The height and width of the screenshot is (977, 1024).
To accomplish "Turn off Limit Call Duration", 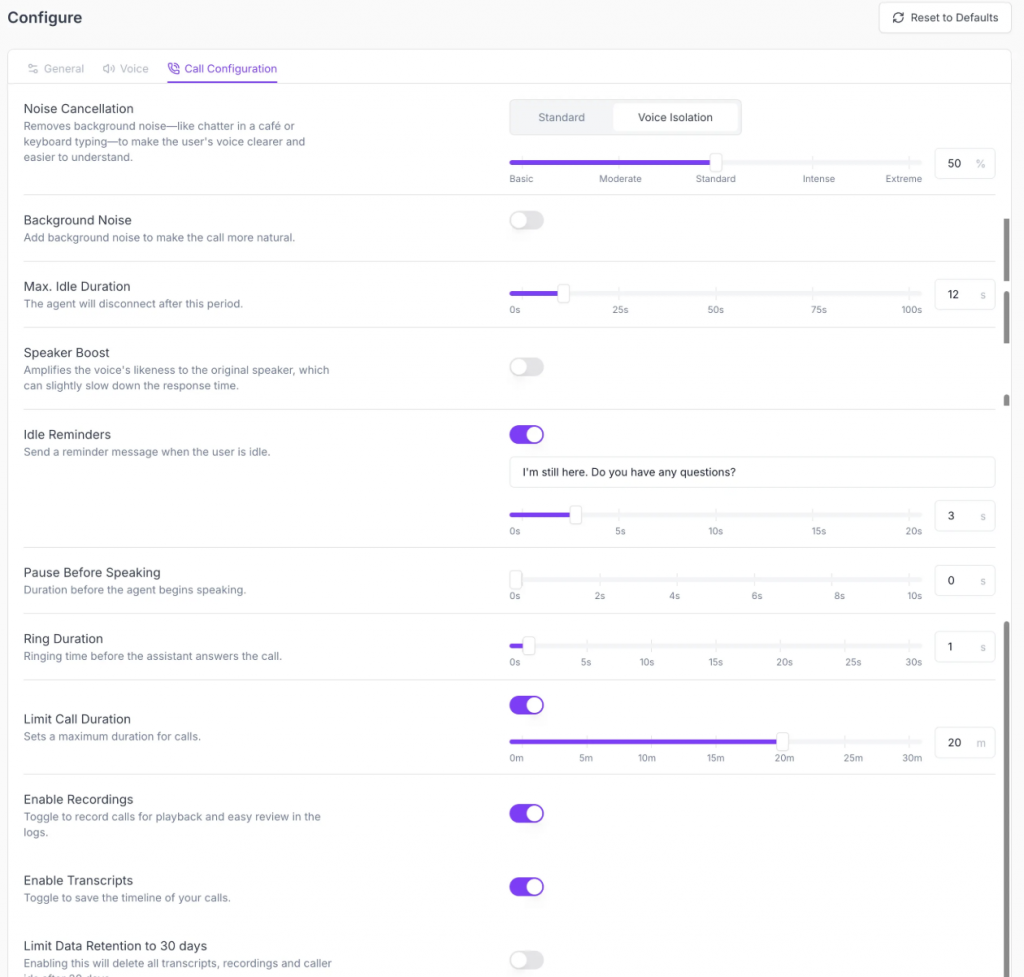I will (526, 705).
